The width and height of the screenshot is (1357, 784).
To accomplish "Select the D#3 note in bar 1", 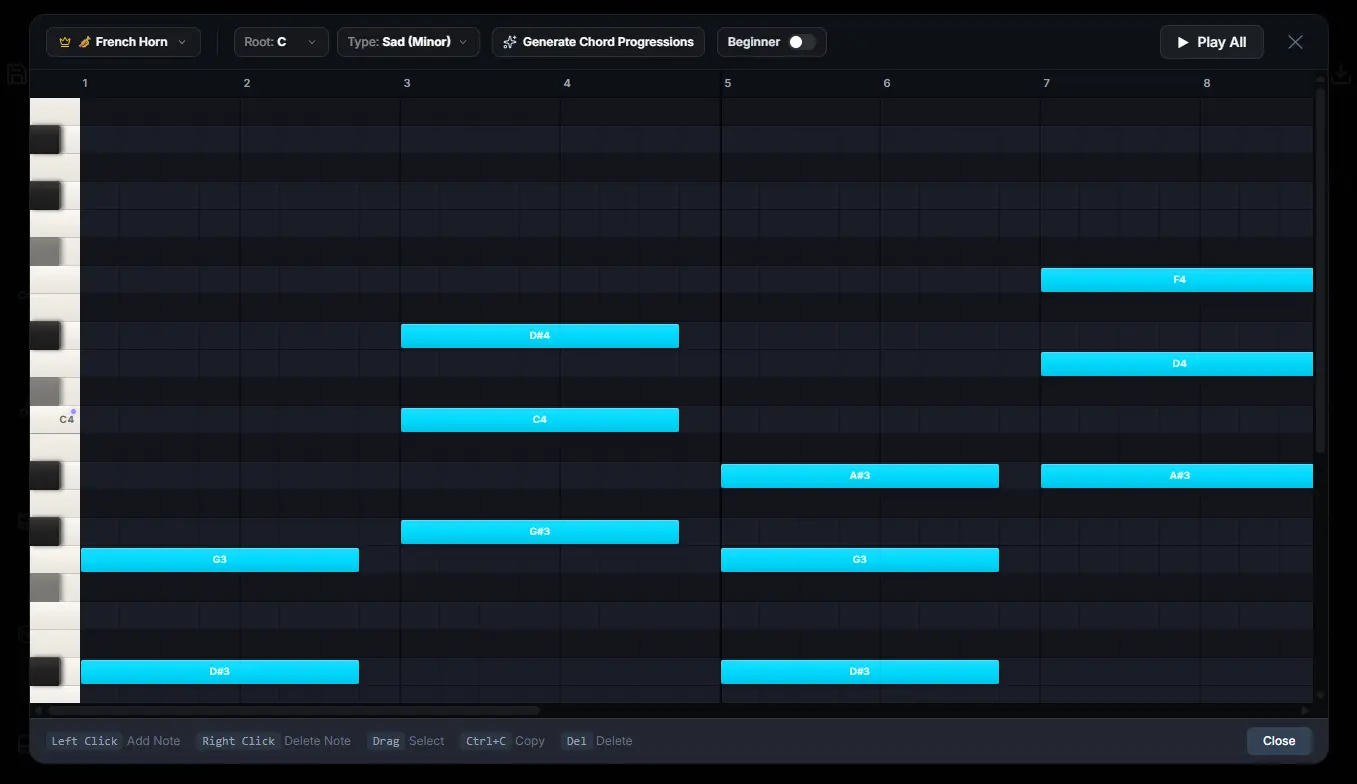I will click(220, 672).
